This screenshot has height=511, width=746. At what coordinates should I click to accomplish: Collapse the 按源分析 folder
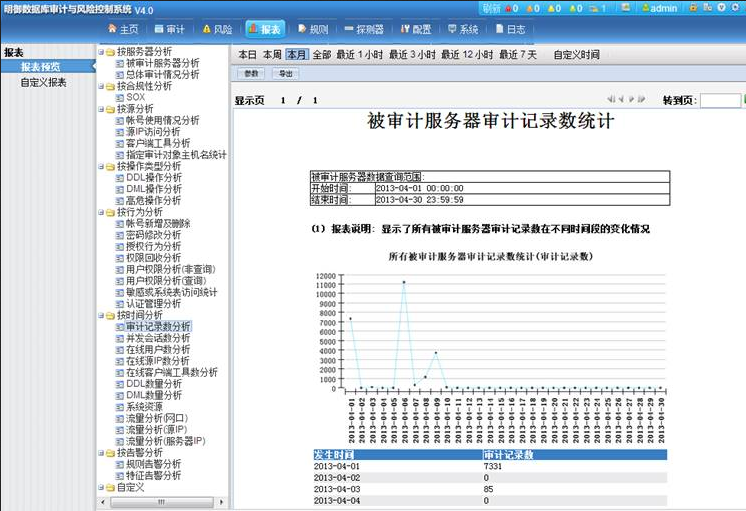[x=101, y=109]
